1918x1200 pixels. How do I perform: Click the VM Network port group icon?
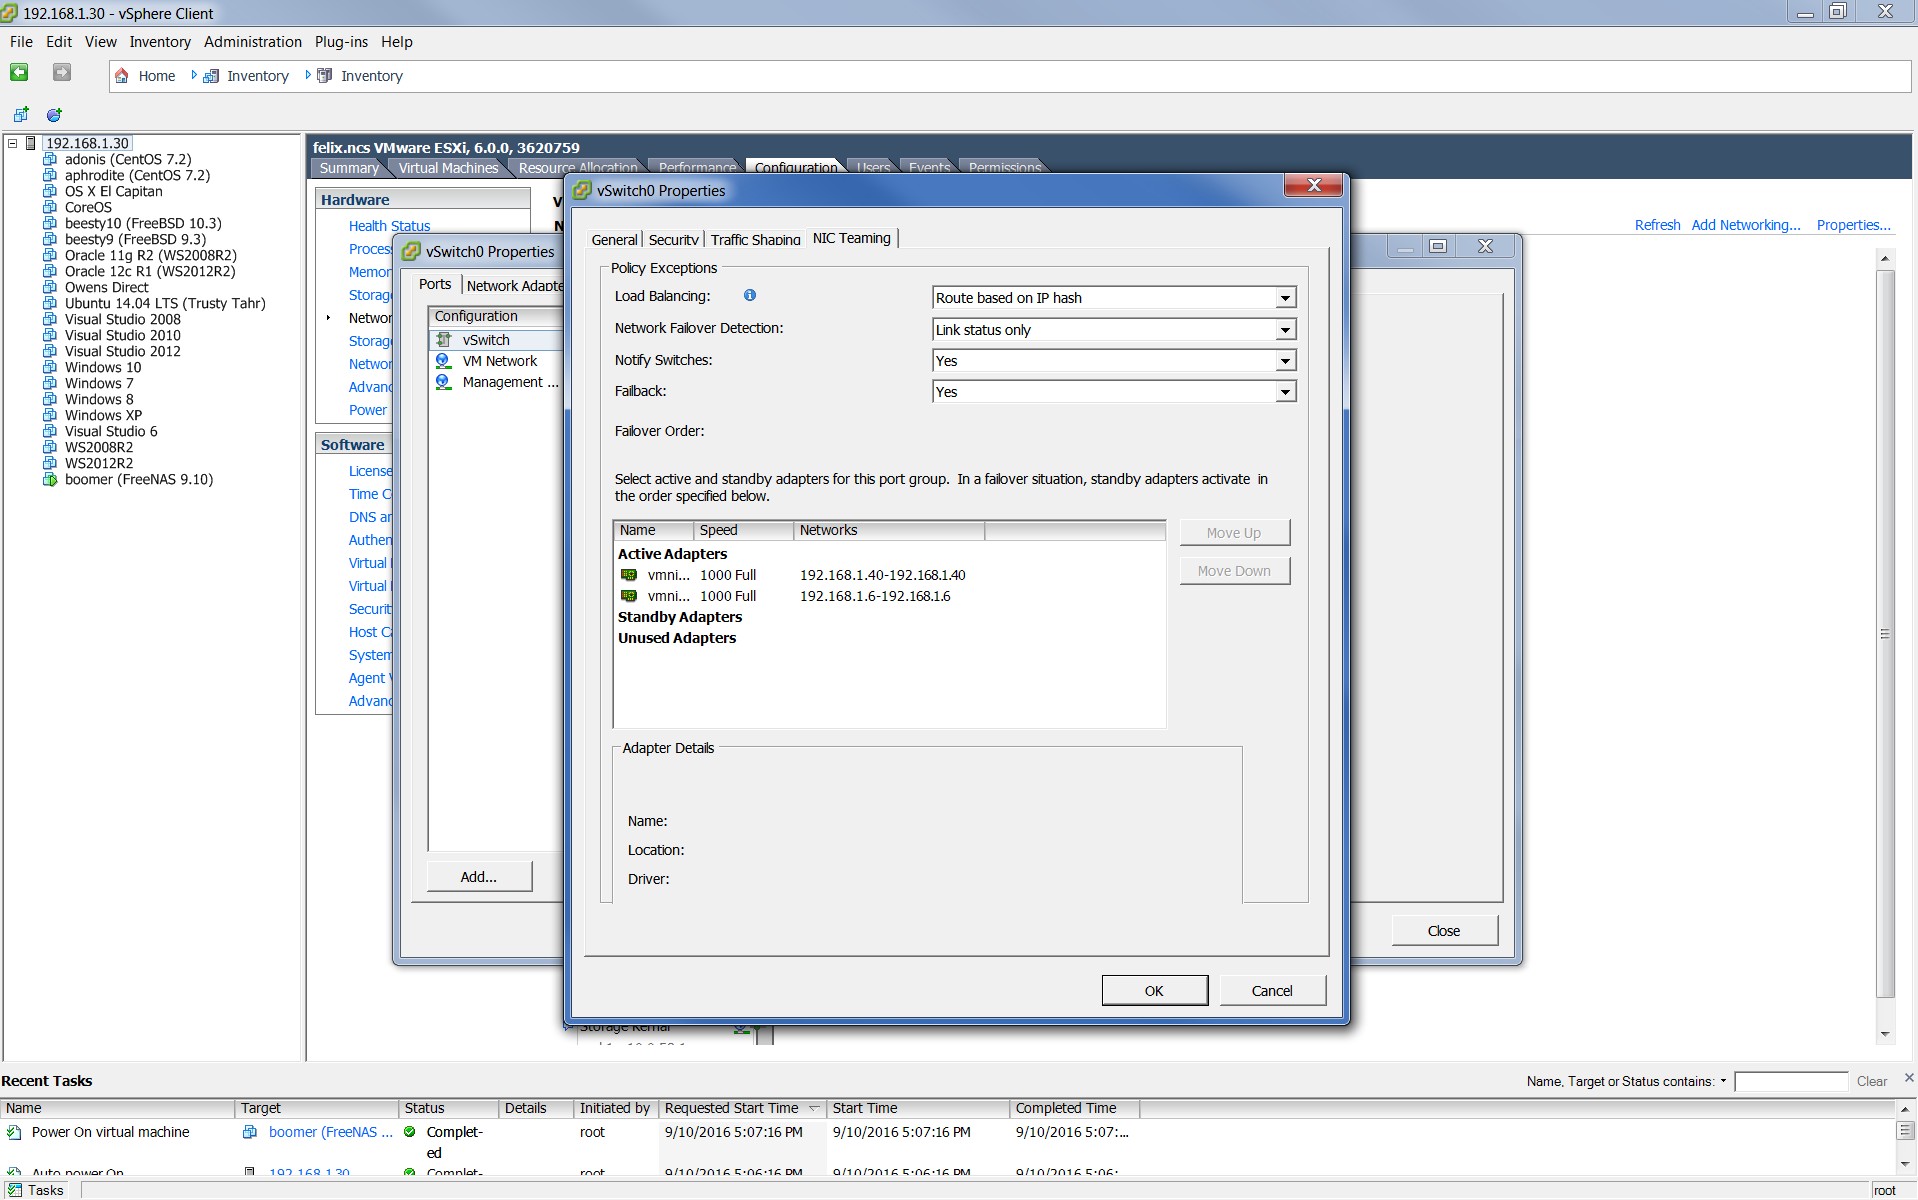444,361
